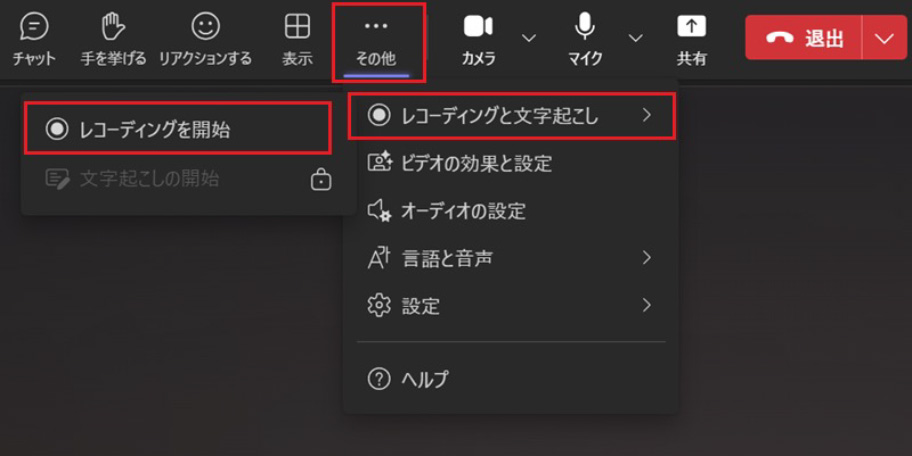Viewport: 912px width, 456px height.
Task: Open the レコーディングと文字起こし submenu
Action: (x=511, y=116)
